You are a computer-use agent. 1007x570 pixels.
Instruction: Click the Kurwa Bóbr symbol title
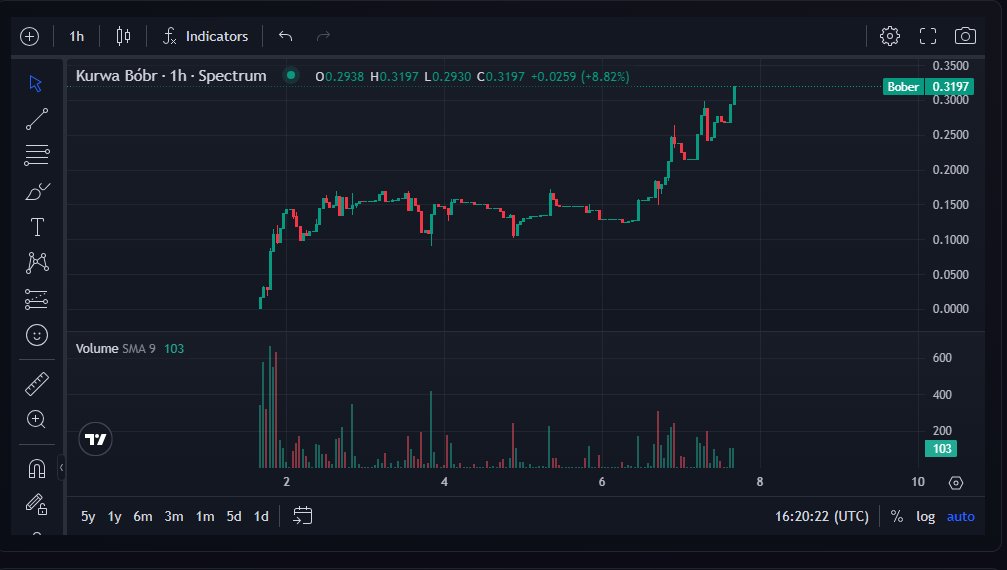tap(171, 76)
